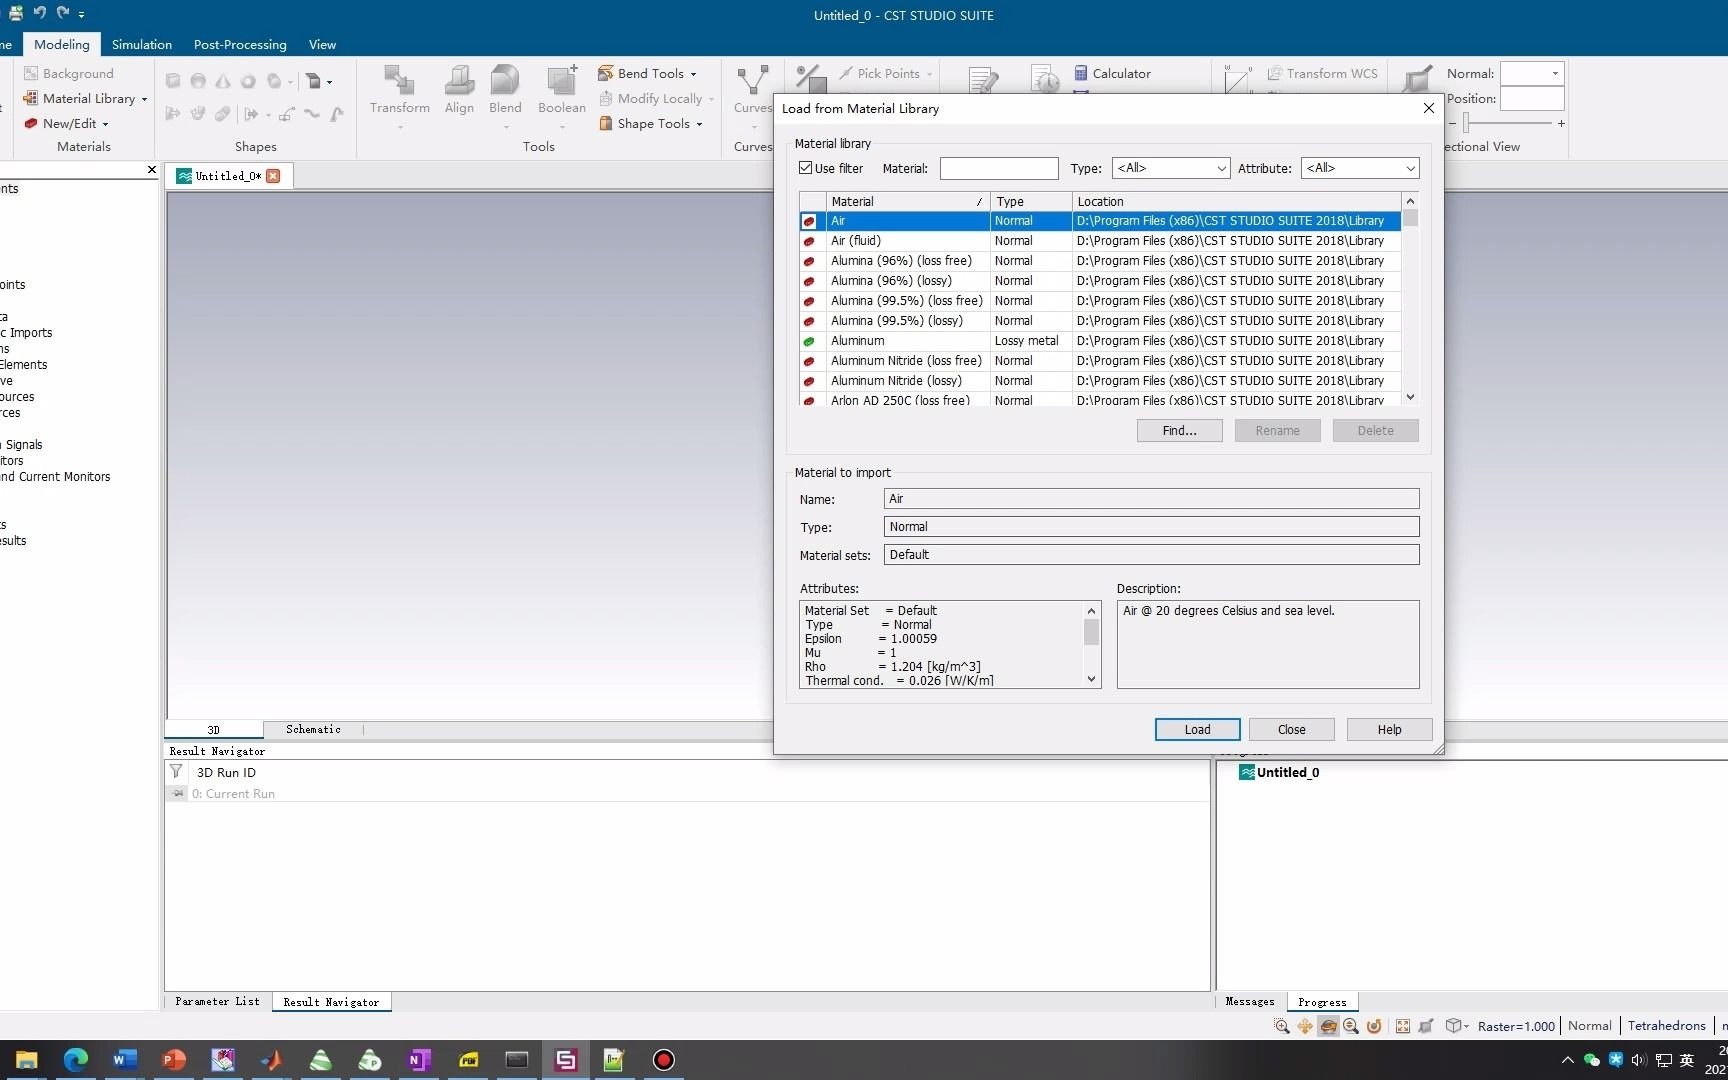The width and height of the screenshot is (1728, 1080).
Task: Open the View ribbon tab
Action: coord(322,44)
